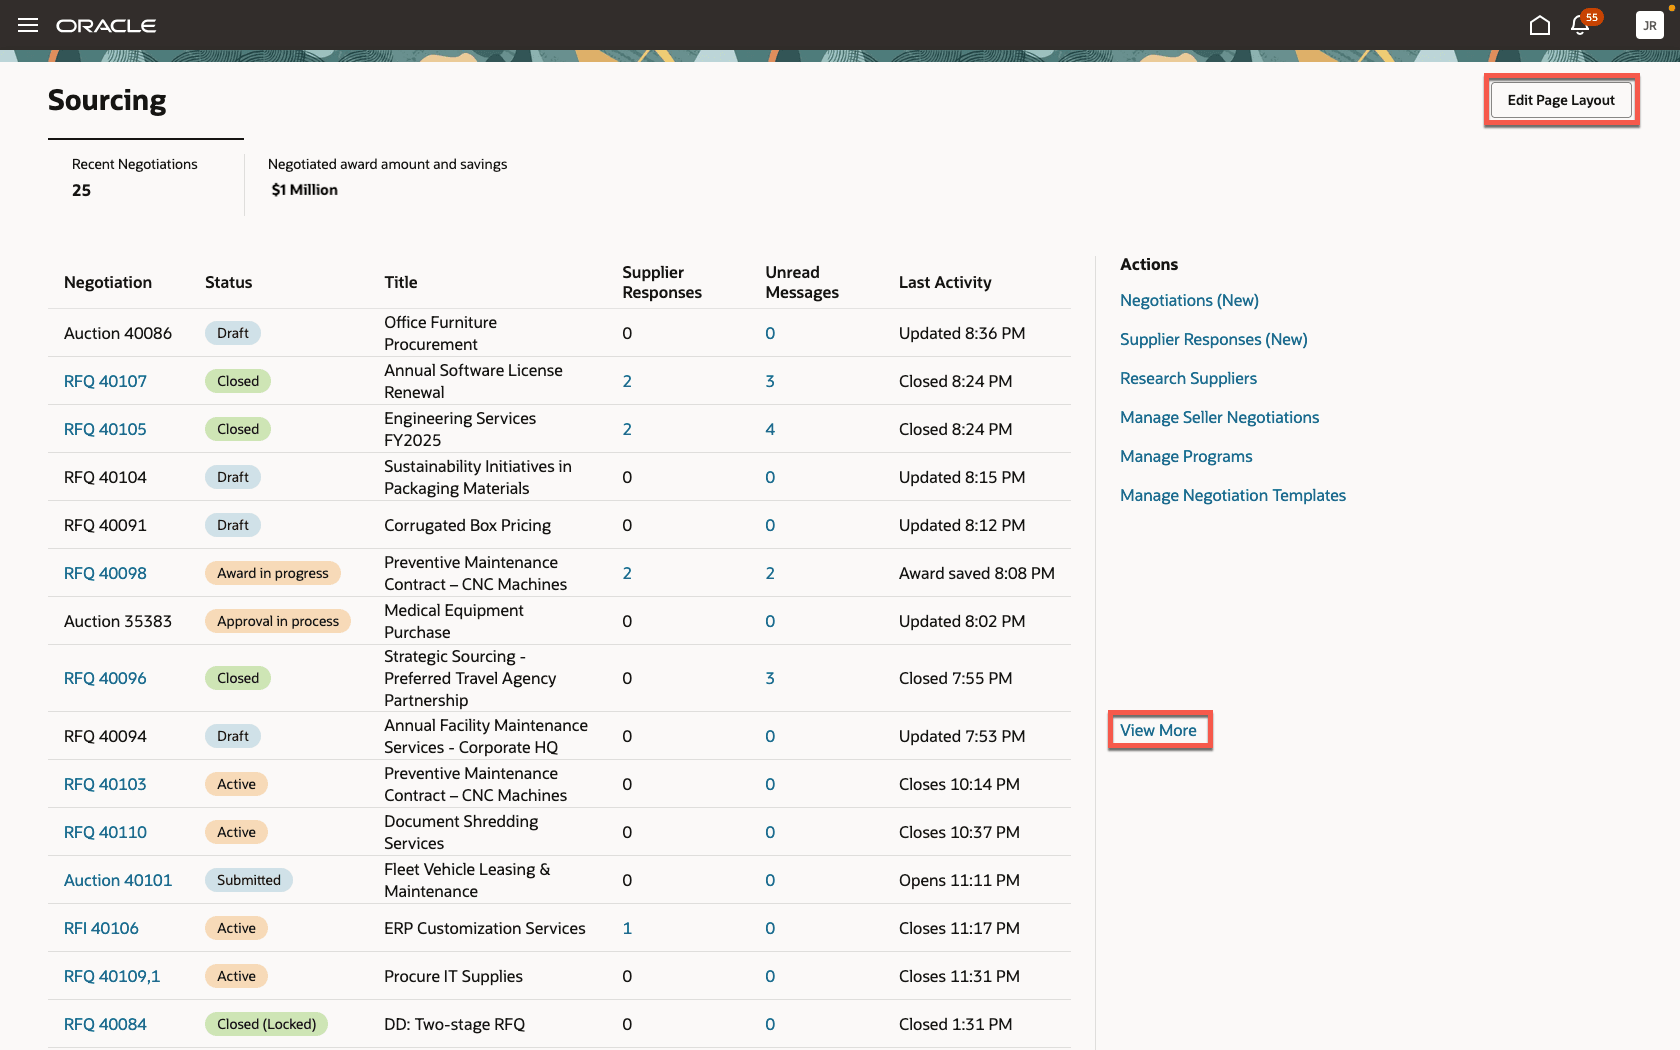View 2 supplier responses for RFQ 40098
This screenshot has height=1050, width=1680.
pos(627,573)
